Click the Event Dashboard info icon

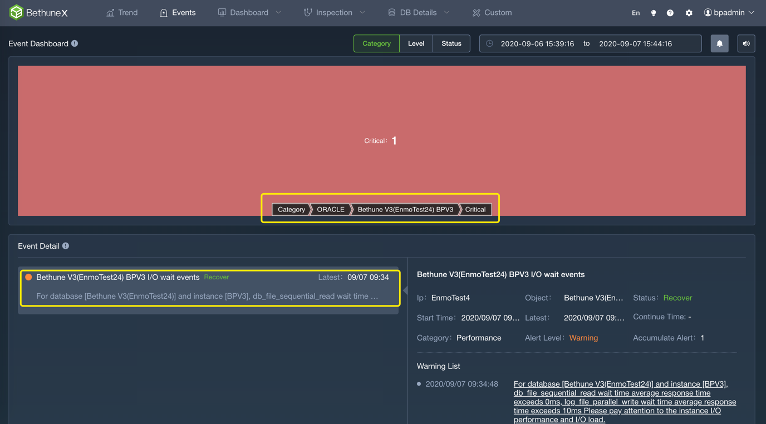[x=75, y=44]
